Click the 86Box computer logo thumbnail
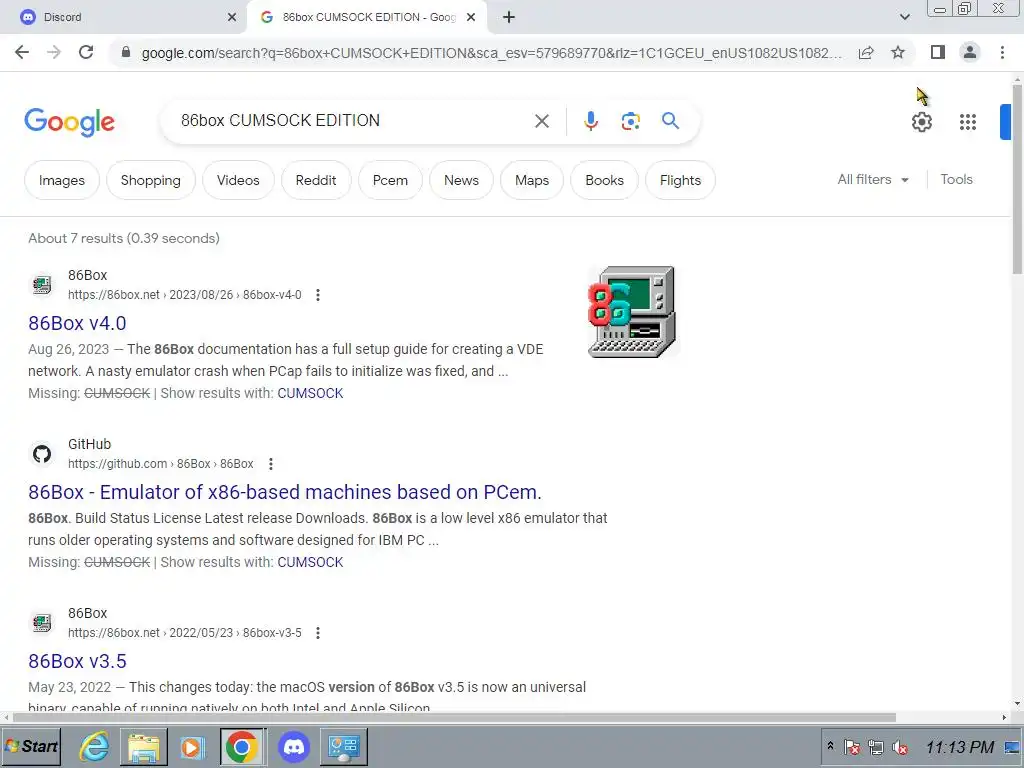Viewport: 1024px width, 768px height. (x=632, y=312)
